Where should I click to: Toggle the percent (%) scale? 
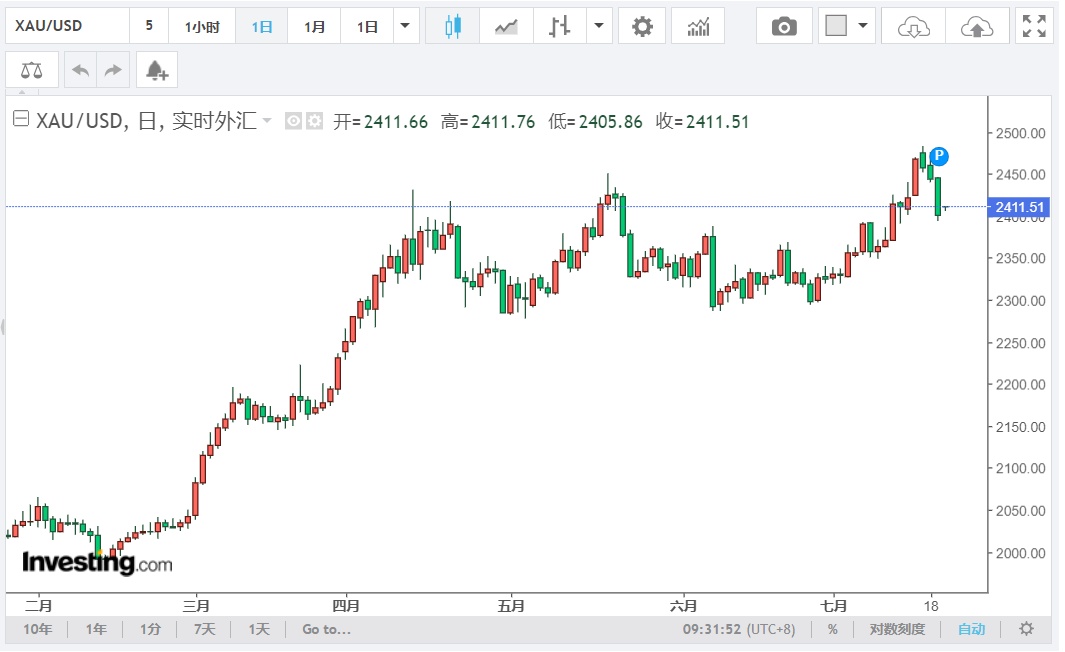pyautogui.click(x=832, y=629)
